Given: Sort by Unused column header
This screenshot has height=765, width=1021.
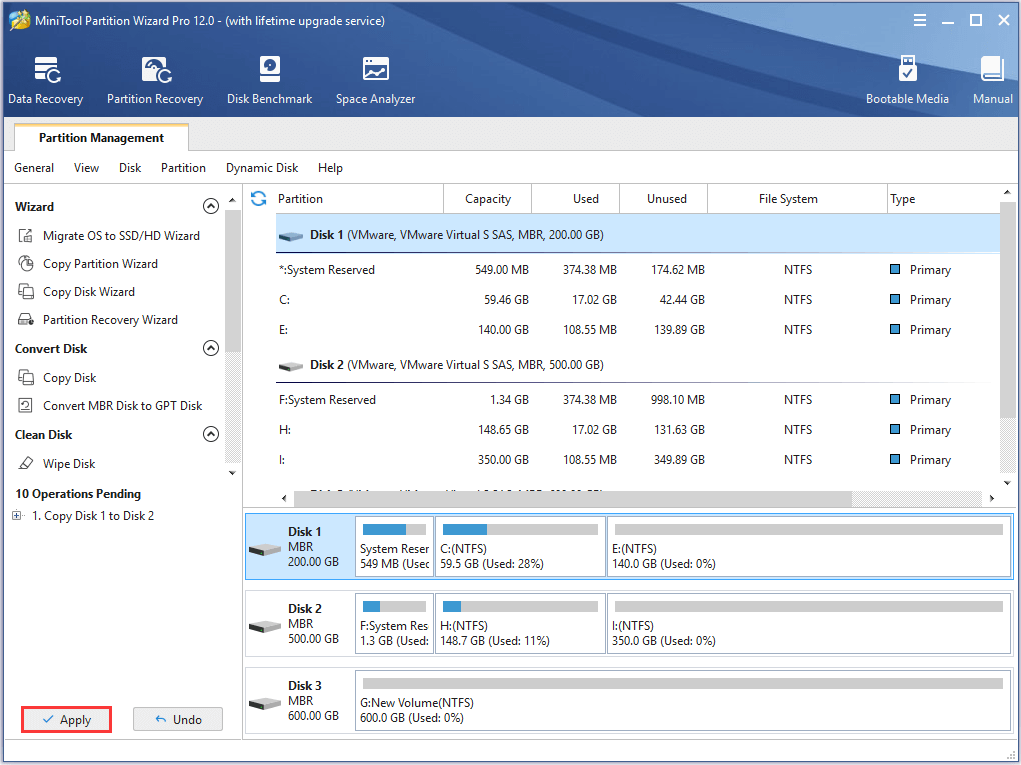Looking at the screenshot, I should [666, 199].
